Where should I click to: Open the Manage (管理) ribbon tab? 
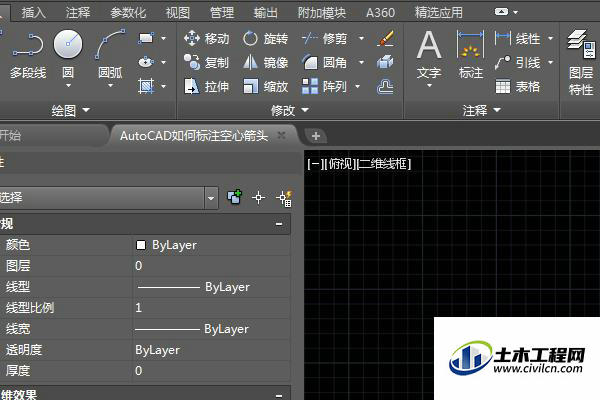[x=222, y=13]
